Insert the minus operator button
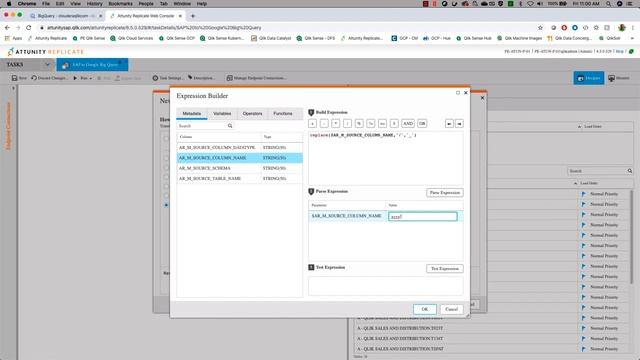 [324, 123]
